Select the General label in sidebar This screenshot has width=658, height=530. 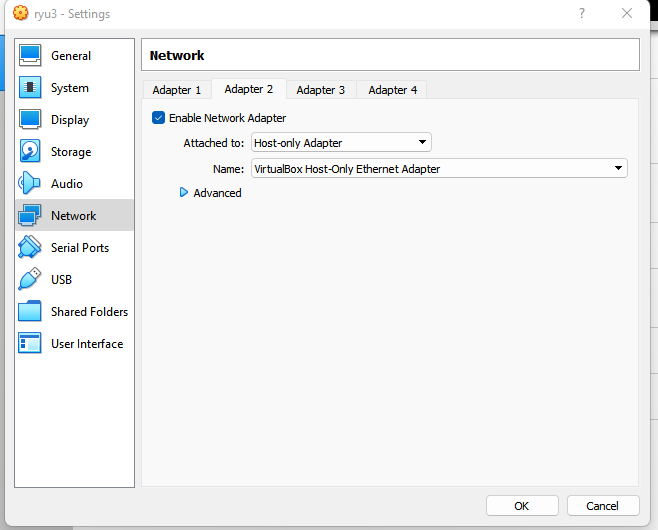71,56
